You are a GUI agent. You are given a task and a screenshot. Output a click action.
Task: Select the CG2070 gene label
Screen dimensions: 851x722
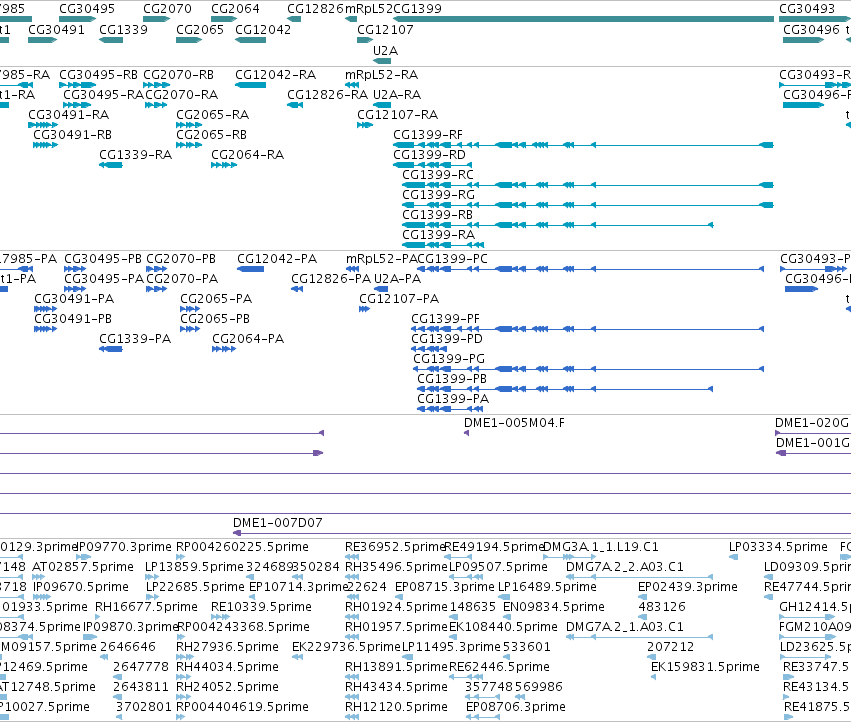167,9
